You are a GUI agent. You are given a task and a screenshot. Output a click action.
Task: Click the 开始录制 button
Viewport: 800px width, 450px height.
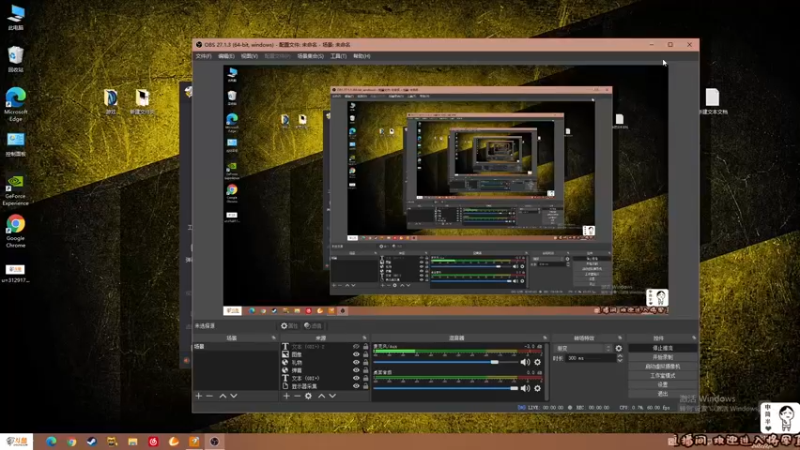coord(663,357)
